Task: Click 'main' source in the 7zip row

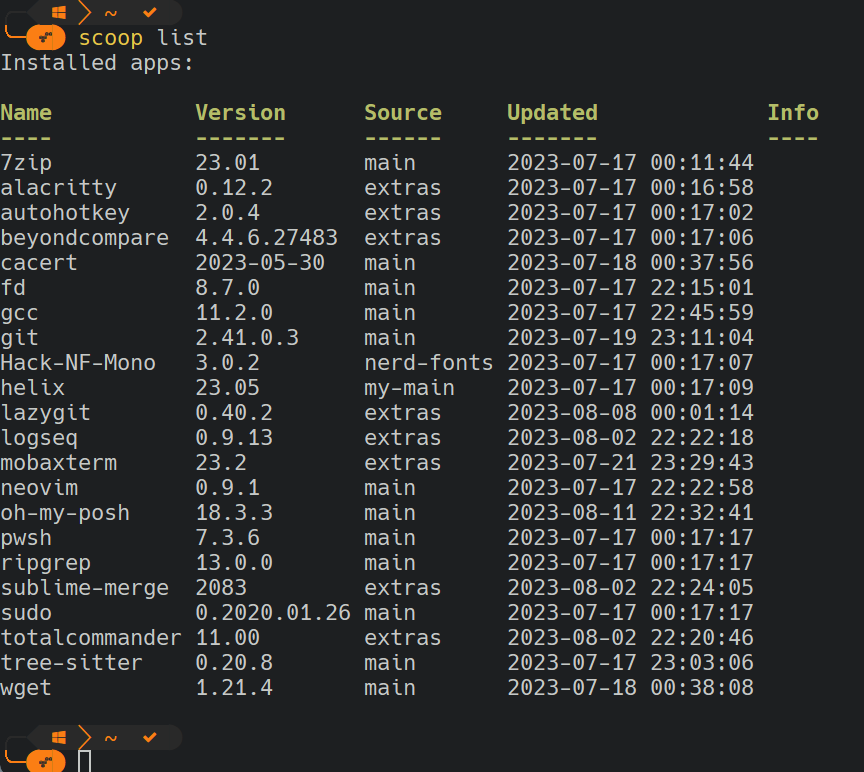Action: tap(390, 163)
